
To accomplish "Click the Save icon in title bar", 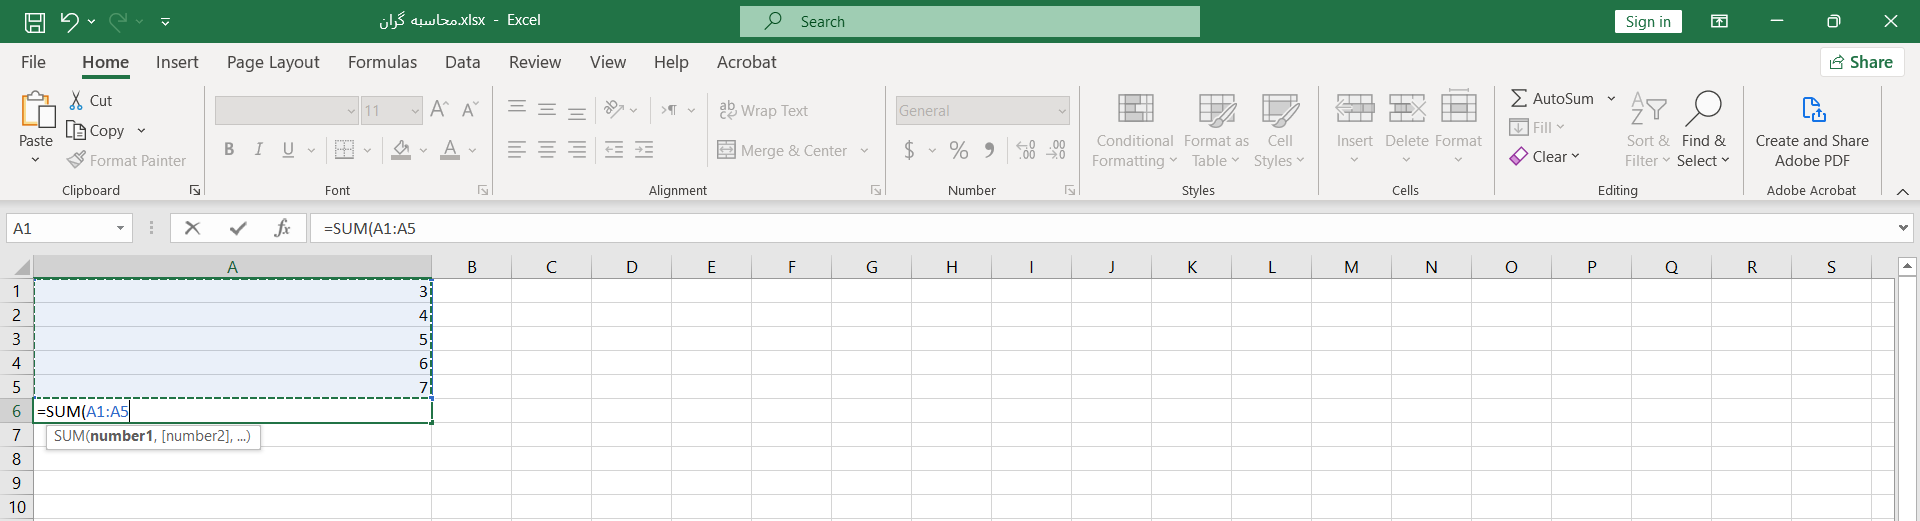I will (34, 21).
